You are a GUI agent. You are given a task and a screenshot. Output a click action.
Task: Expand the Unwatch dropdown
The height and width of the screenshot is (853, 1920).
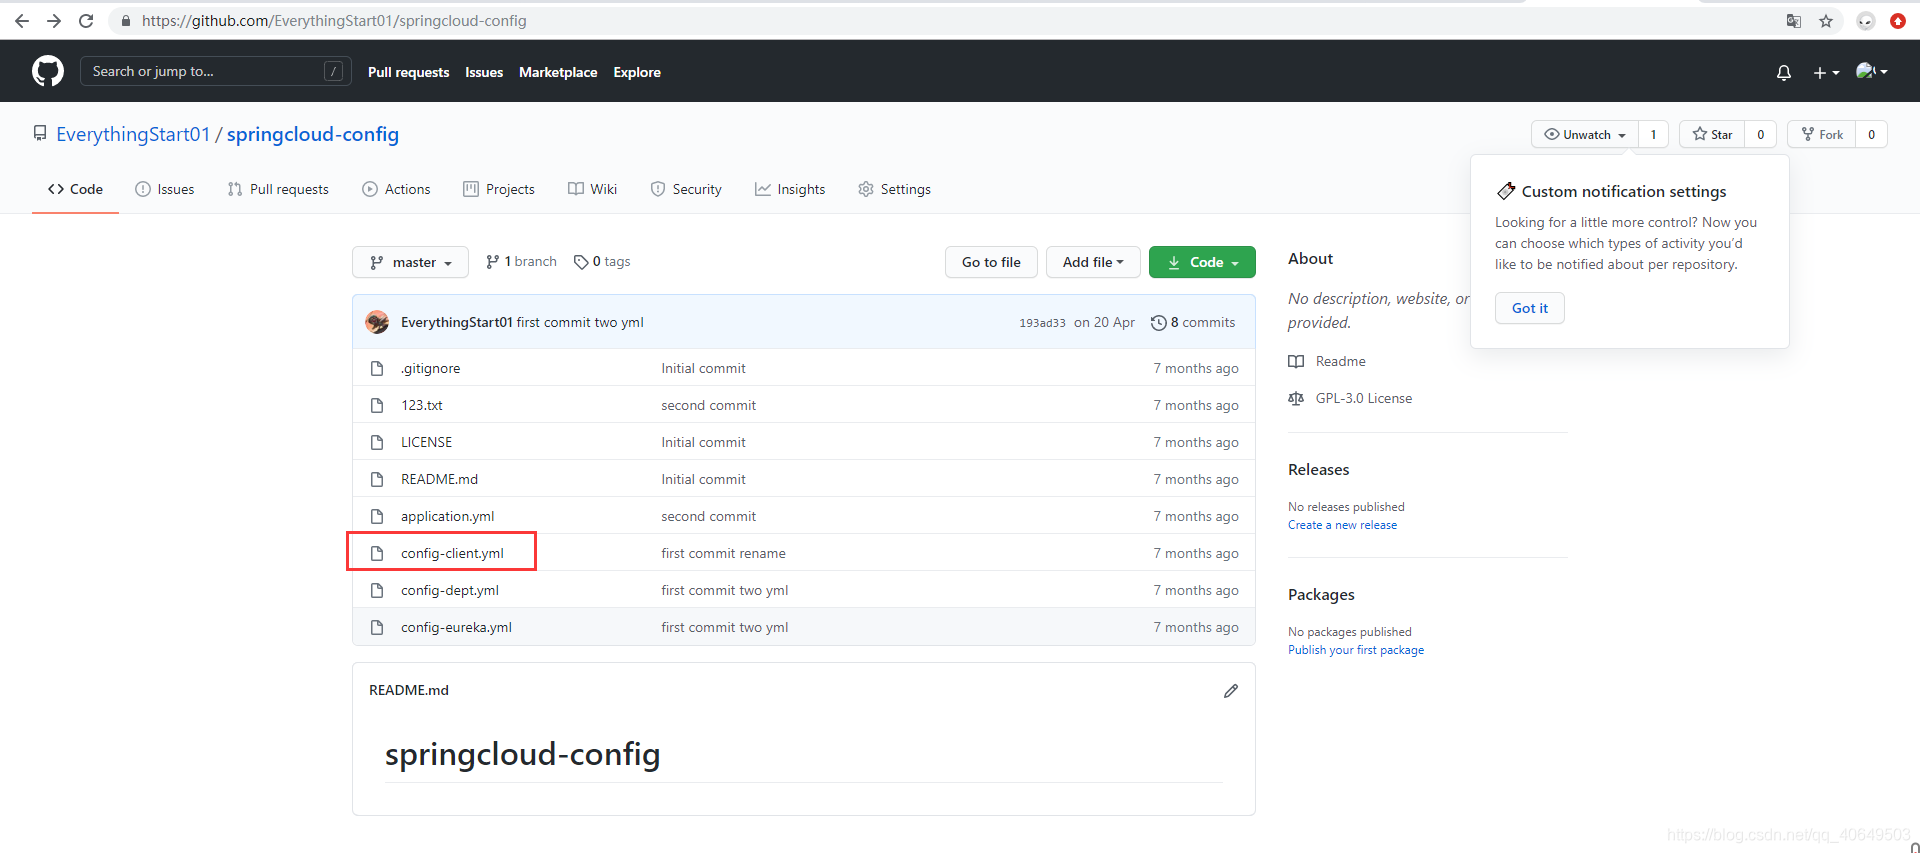click(x=1585, y=134)
